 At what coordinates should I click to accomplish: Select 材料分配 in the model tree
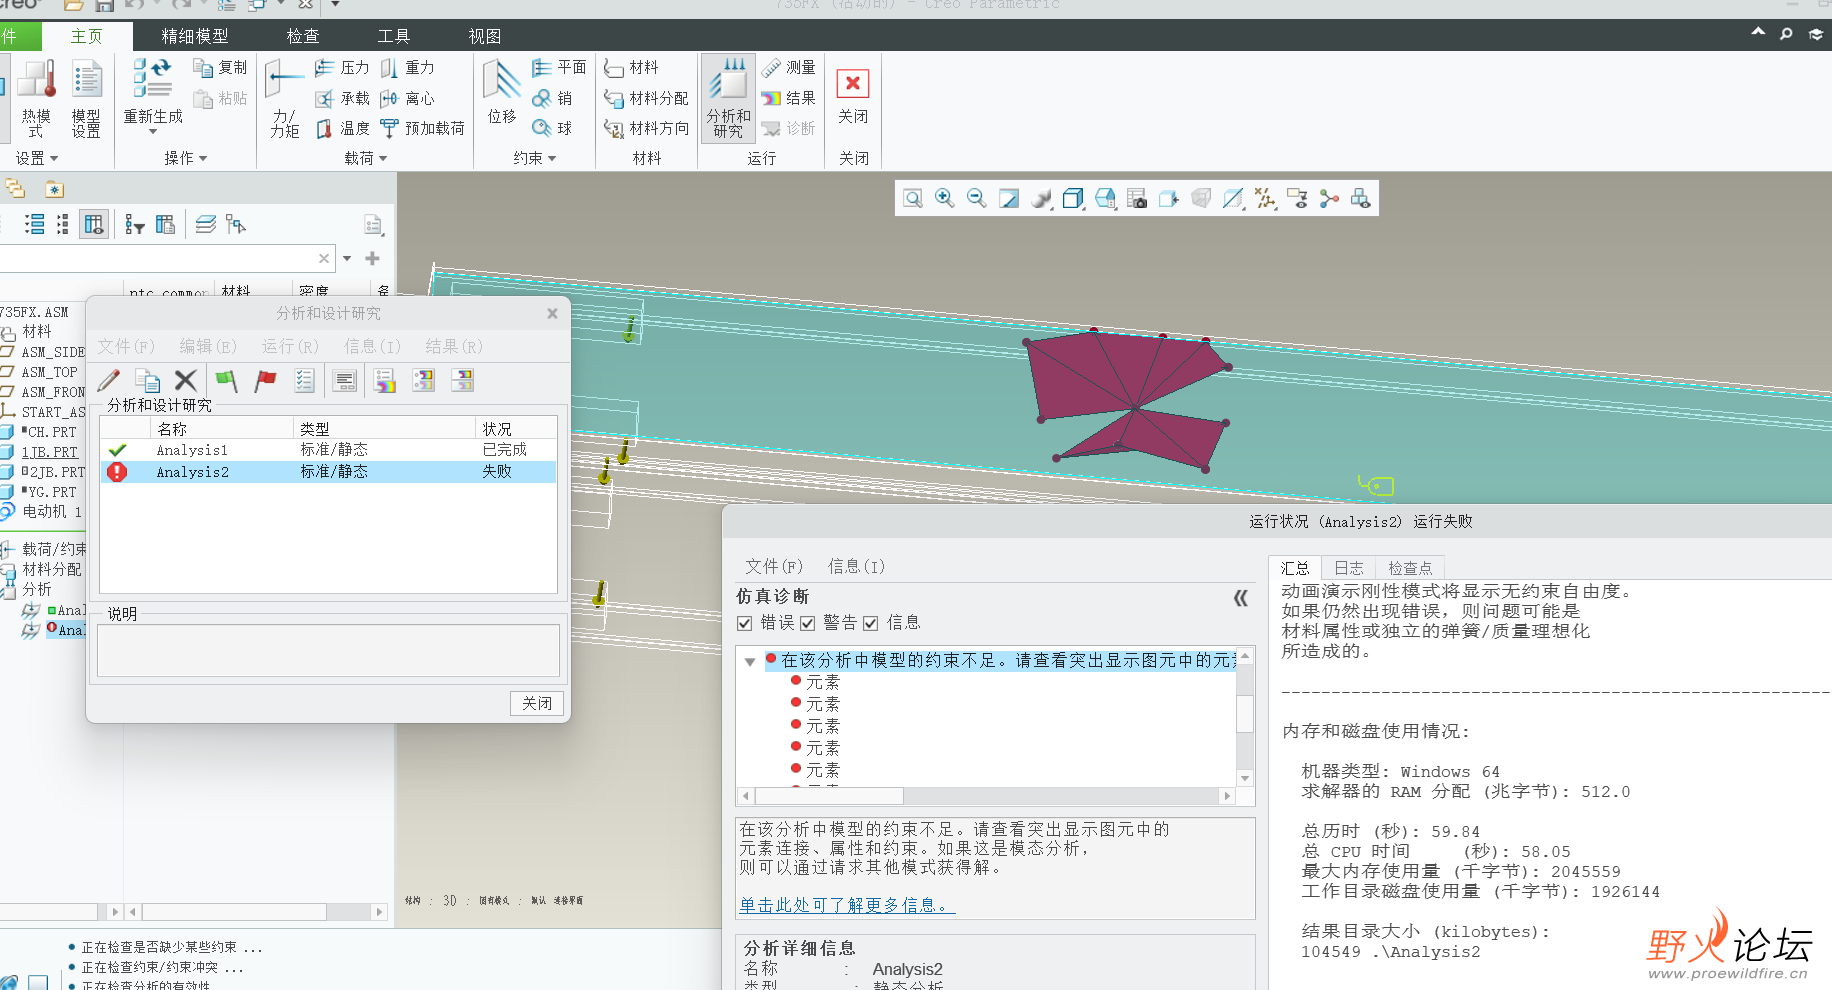tap(52, 569)
